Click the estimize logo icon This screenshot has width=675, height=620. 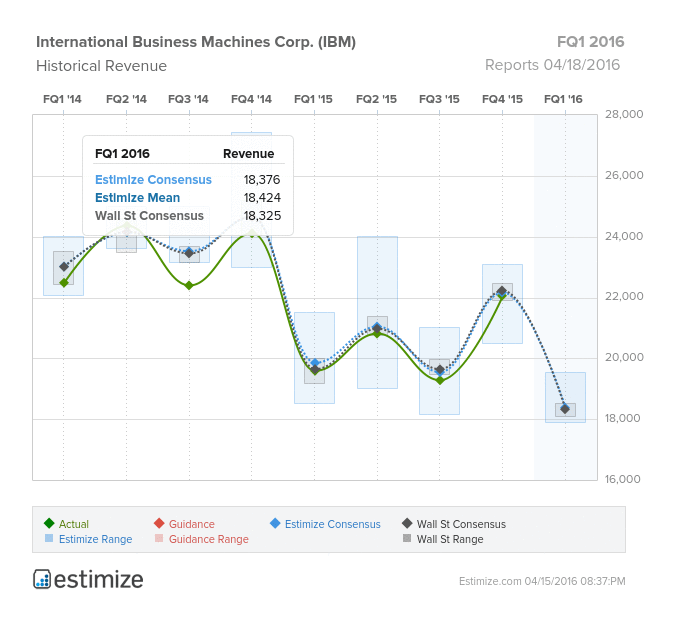click(x=42, y=579)
